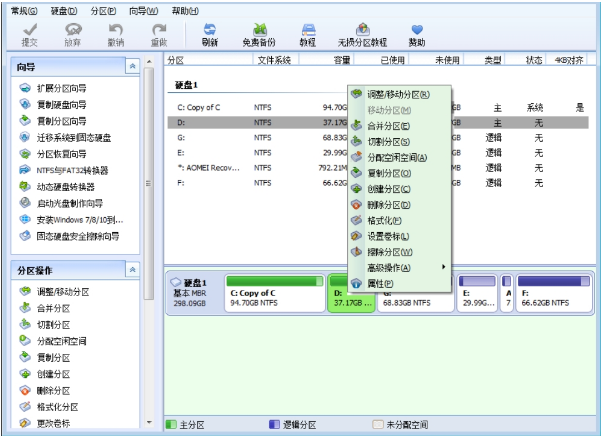This screenshot has width=603, height=436.
Task: Click the left panel scrollbar down arrow
Action: click(x=149, y=423)
